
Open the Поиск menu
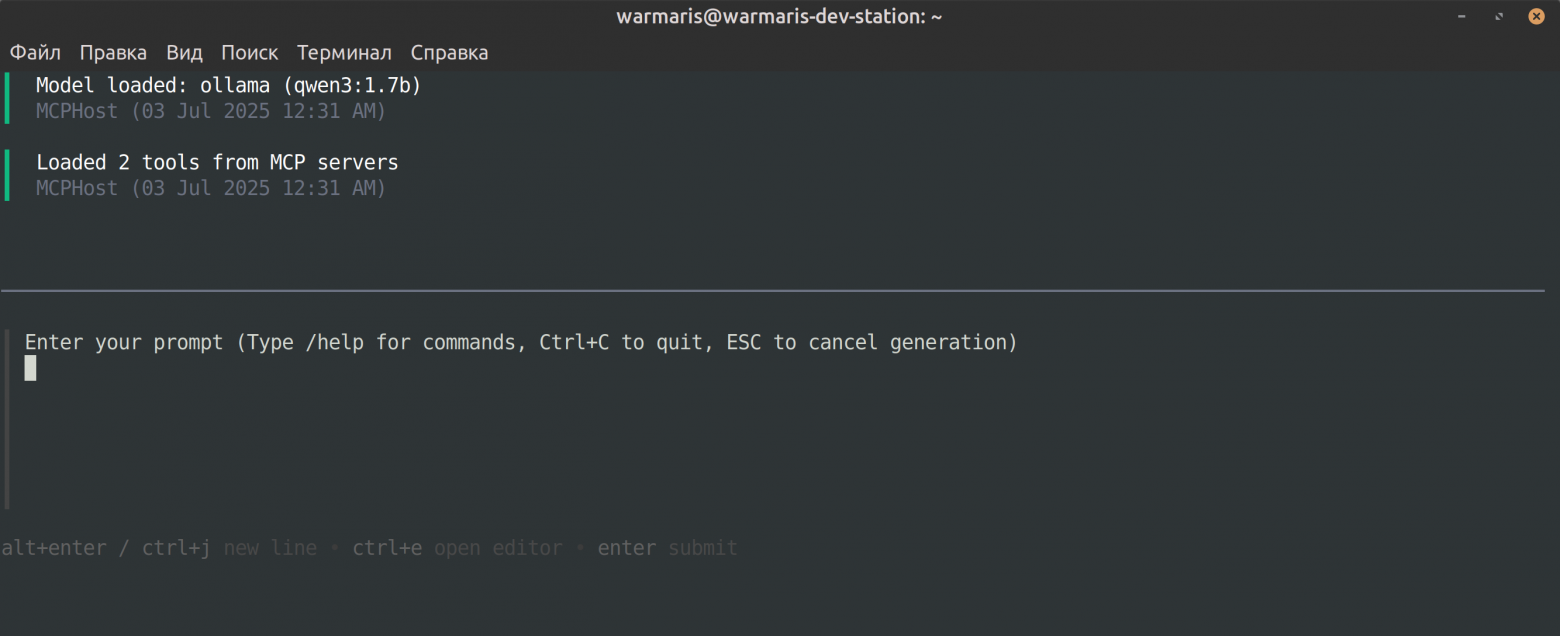click(x=249, y=53)
